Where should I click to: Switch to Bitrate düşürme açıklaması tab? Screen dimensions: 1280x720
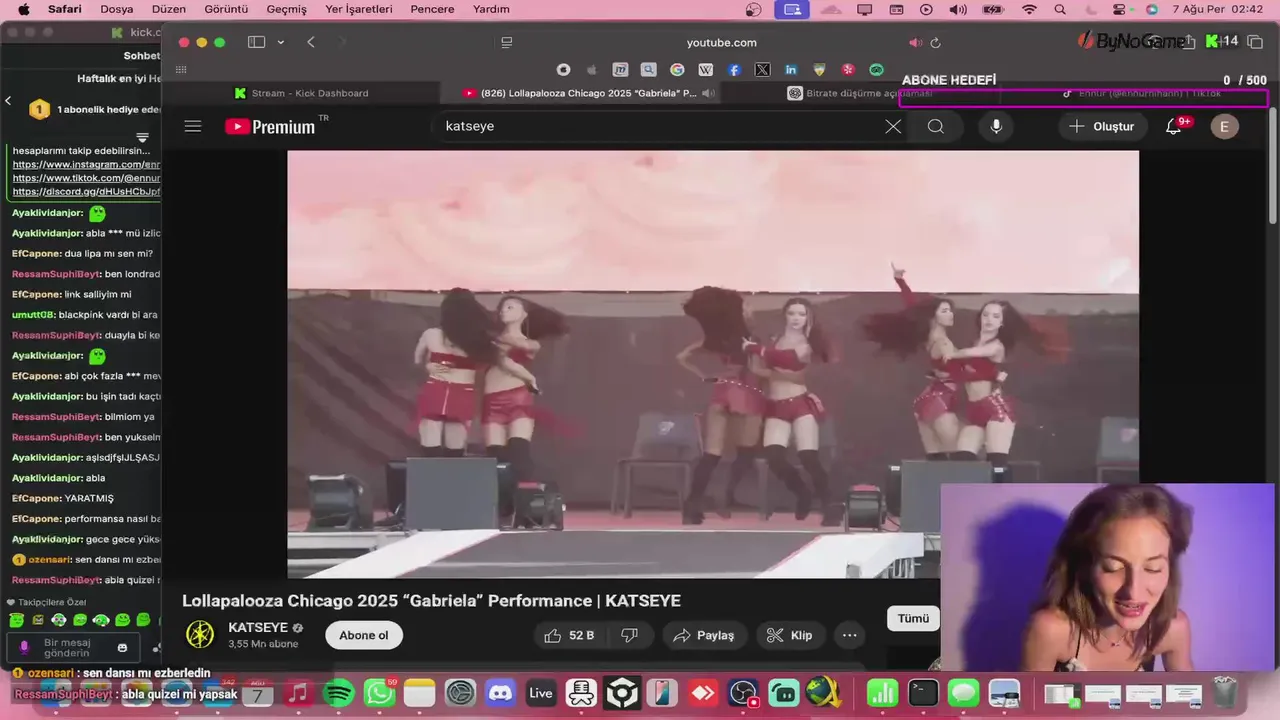860,93
